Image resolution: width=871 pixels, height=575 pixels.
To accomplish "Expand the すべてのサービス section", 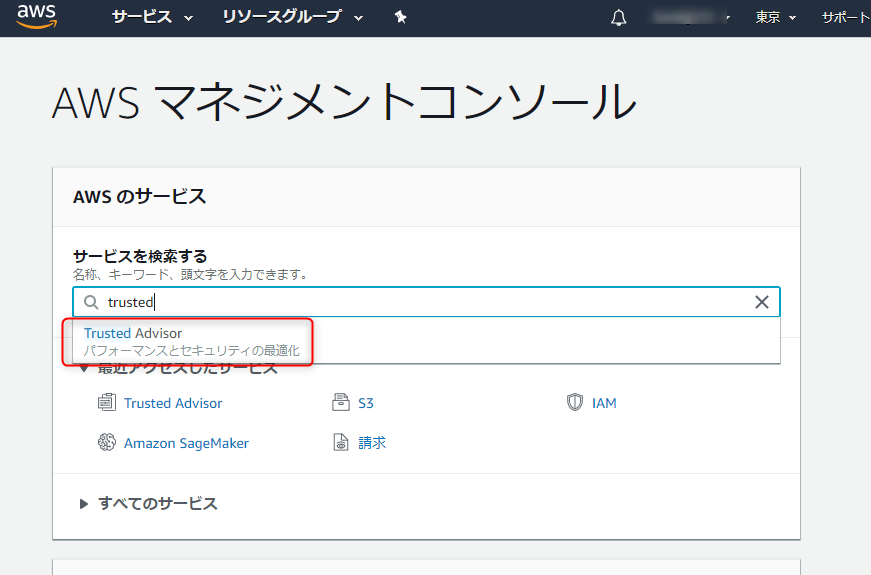I will 148,503.
